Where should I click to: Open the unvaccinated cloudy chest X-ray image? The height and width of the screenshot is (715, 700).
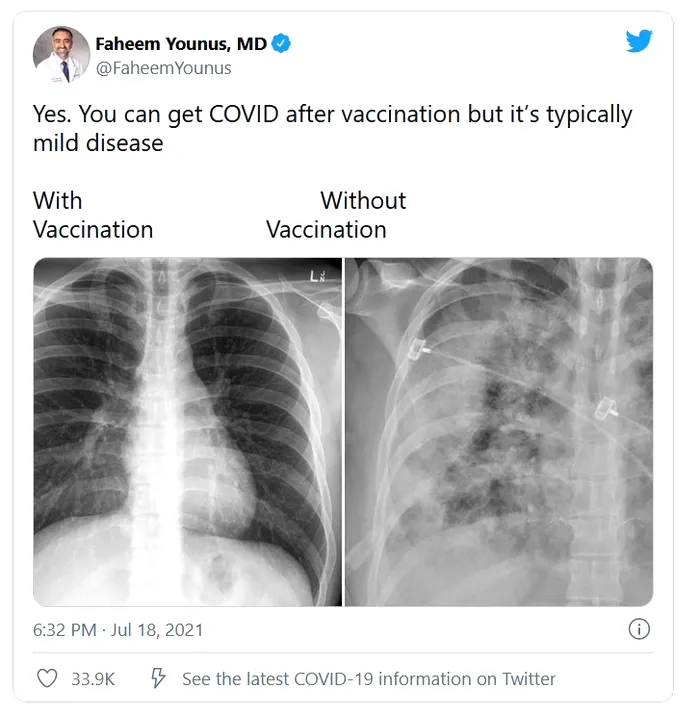click(x=498, y=432)
